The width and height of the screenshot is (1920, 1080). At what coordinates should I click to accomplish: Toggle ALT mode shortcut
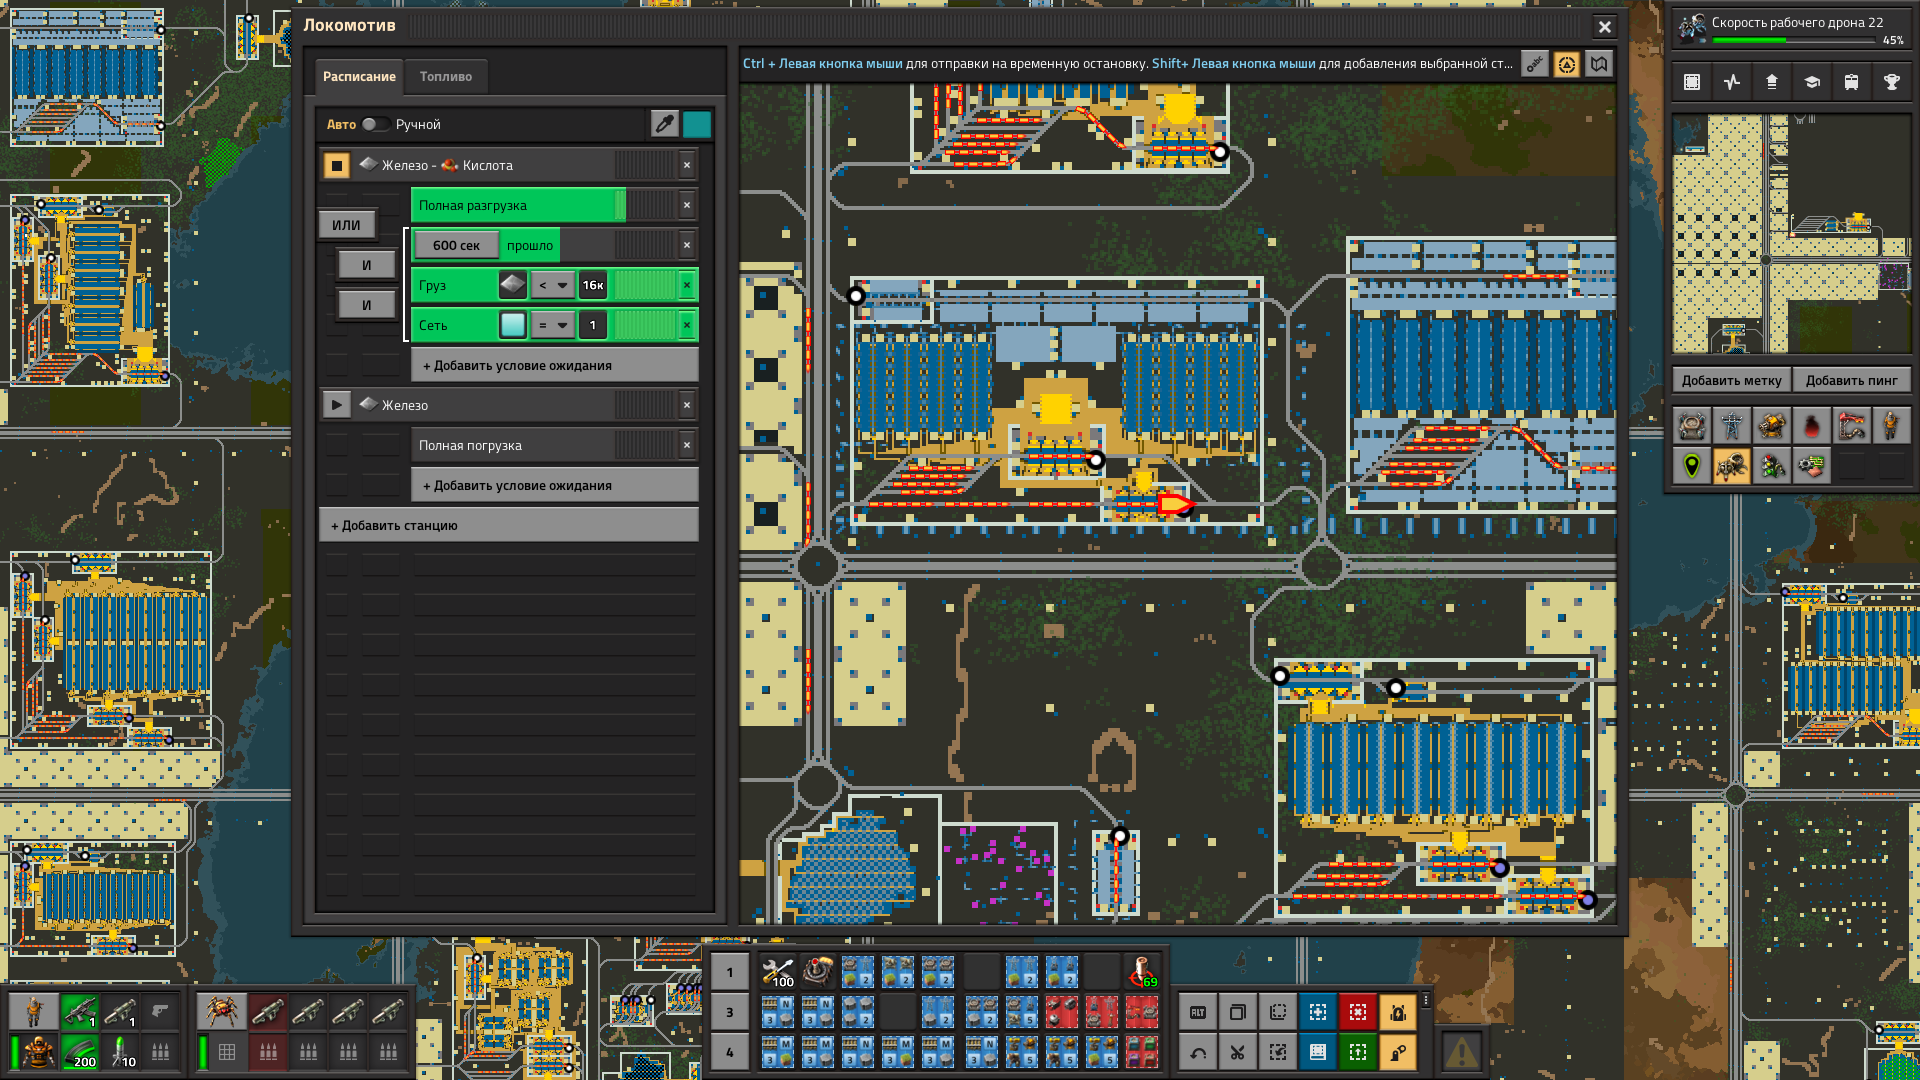1198,1012
